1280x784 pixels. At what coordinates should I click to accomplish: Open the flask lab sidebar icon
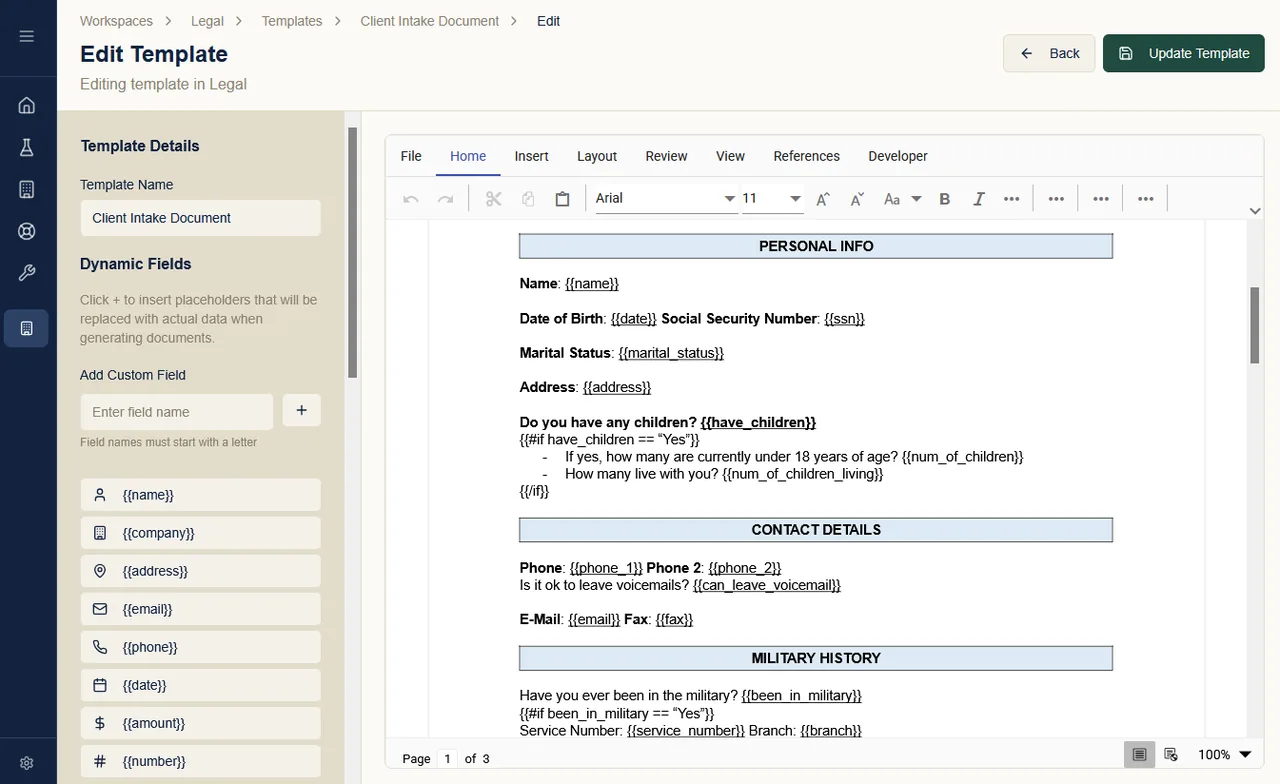click(x=27, y=148)
